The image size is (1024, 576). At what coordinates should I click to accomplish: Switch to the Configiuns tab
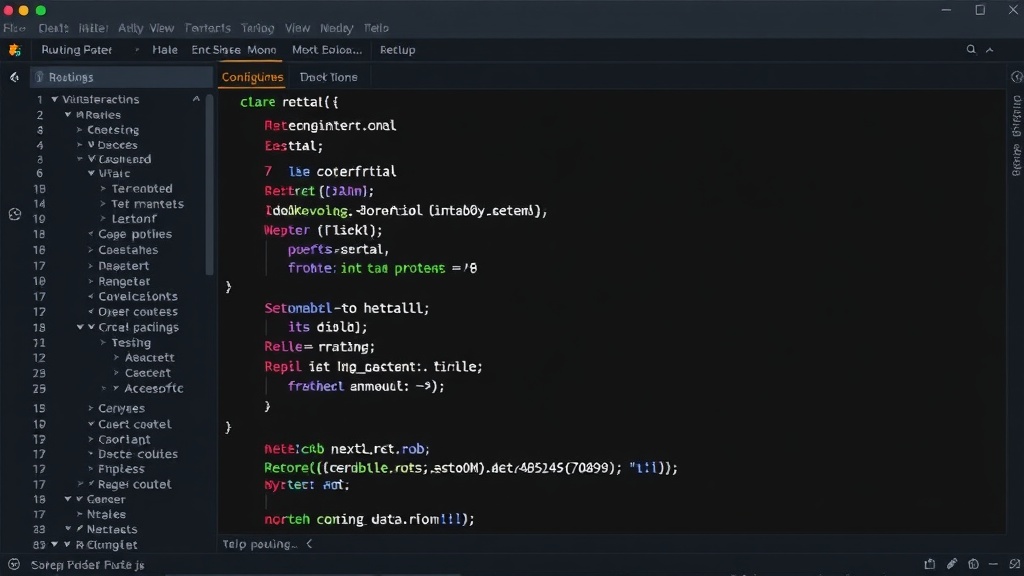[x=252, y=77]
